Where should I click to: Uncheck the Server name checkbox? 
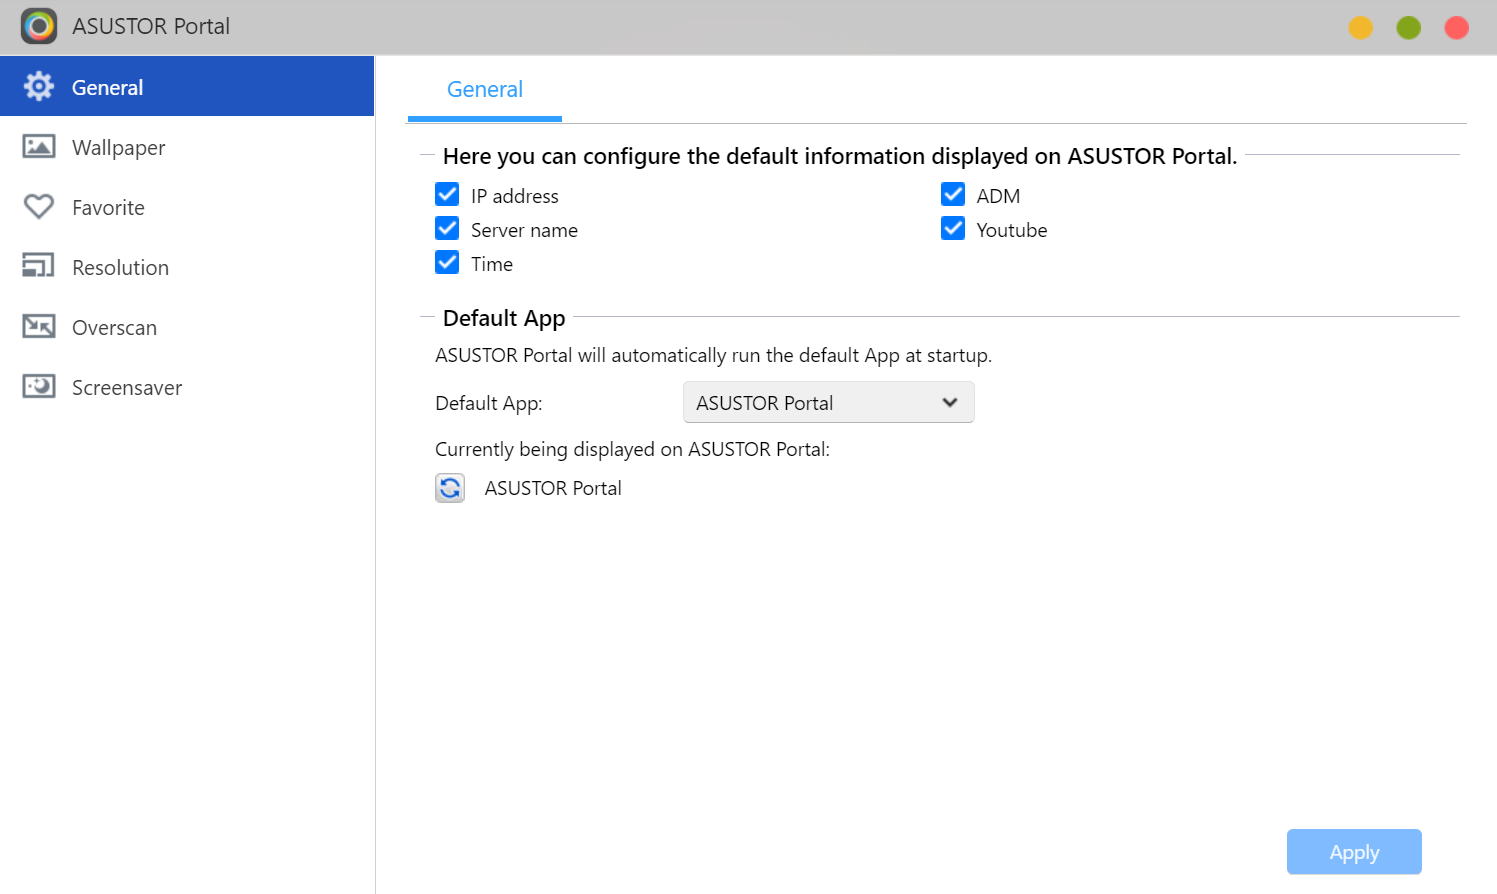[x=447, y=228]
